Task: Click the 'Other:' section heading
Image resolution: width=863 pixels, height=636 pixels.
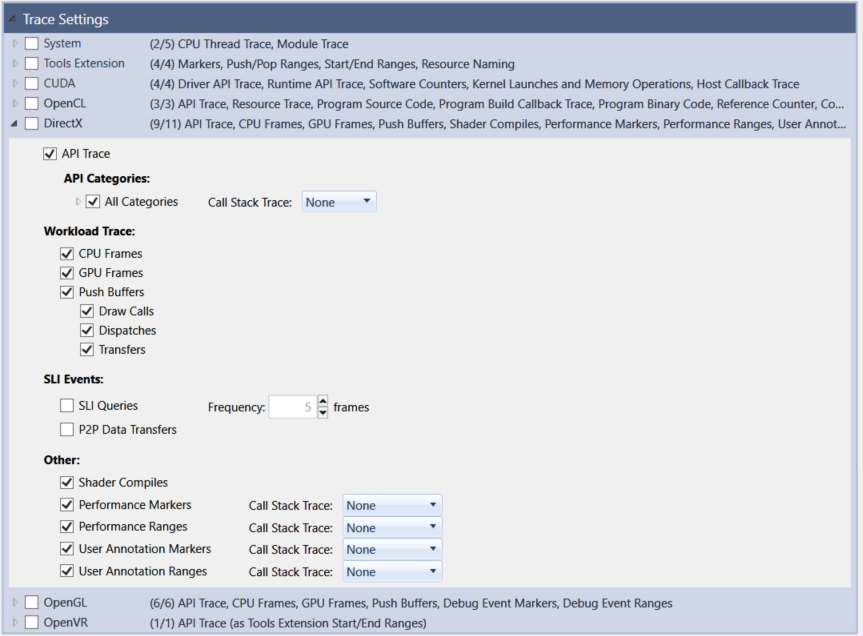Action: coord(62,460)
